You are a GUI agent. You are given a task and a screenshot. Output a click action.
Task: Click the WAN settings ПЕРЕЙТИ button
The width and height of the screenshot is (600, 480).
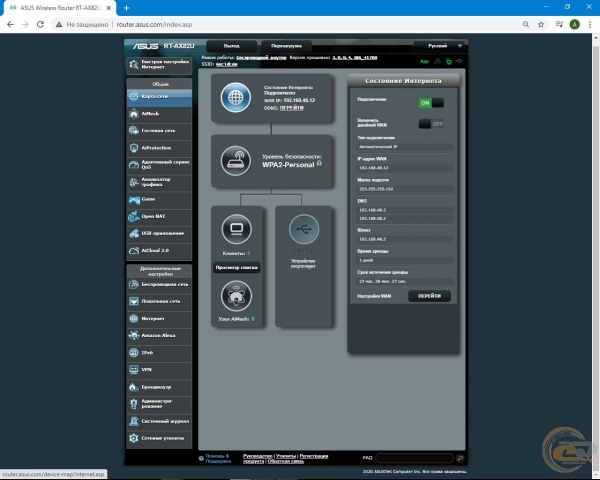tap(429, 296)
